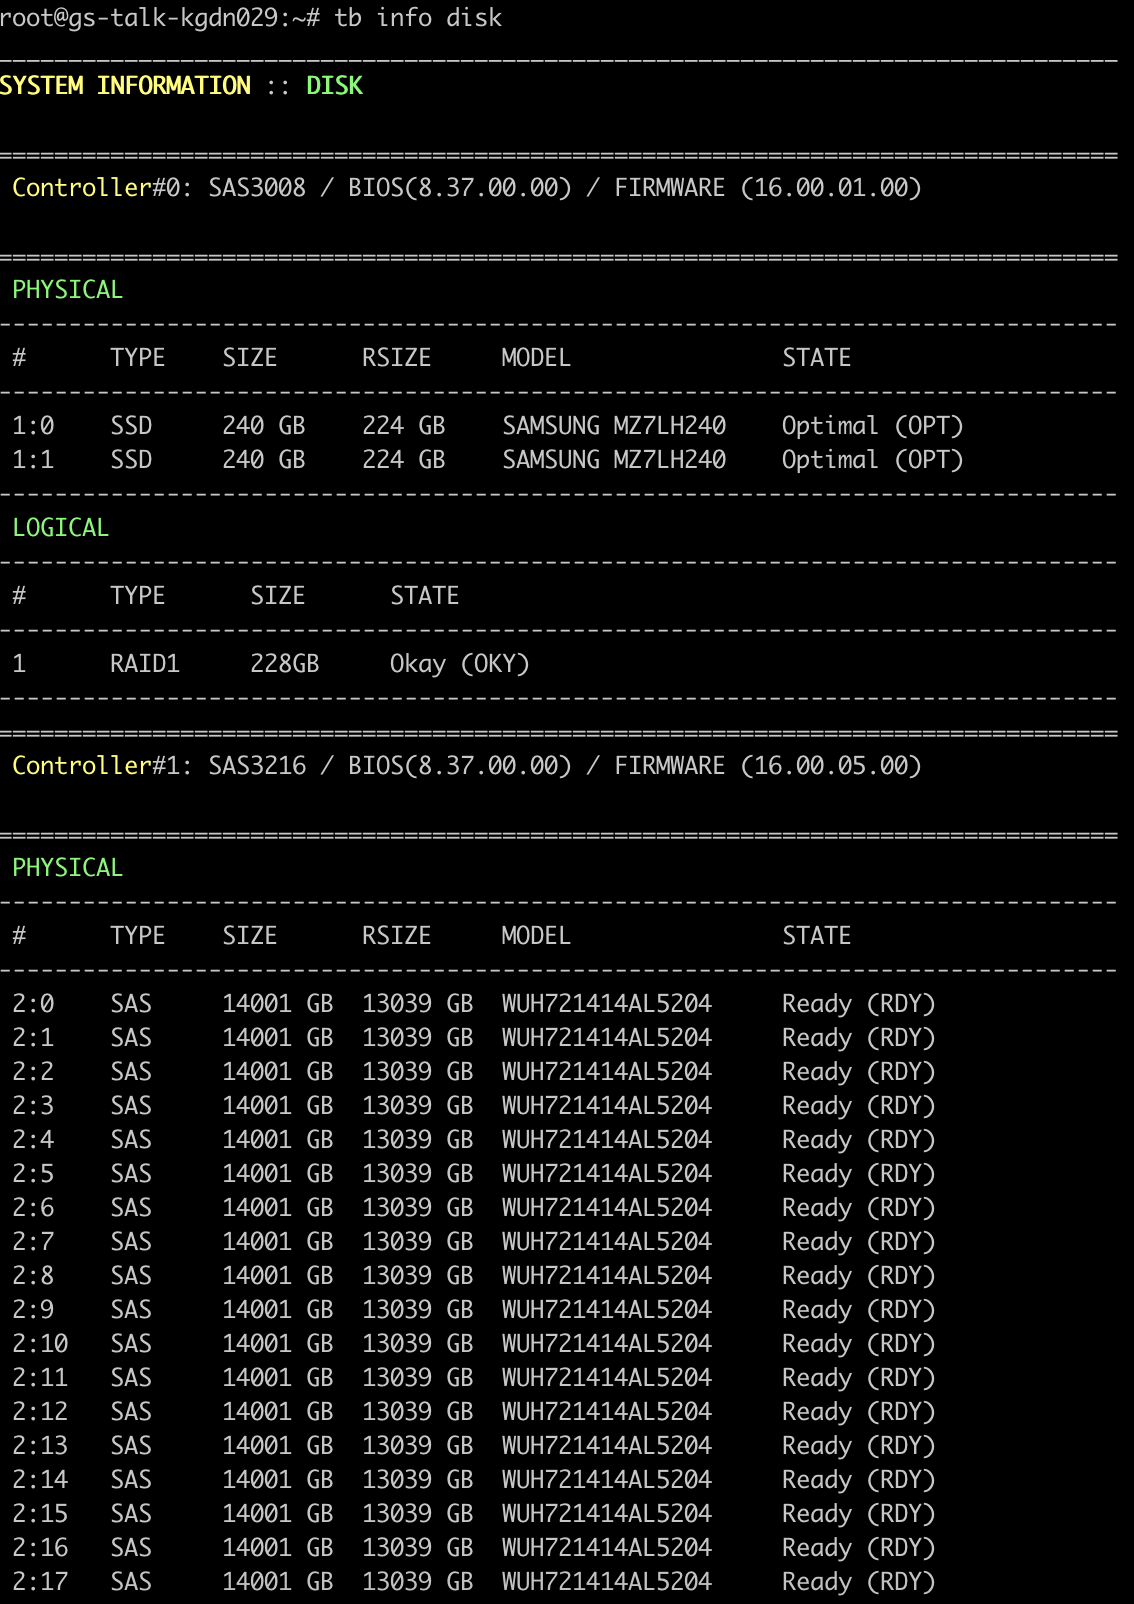Click "14001 GB" size in row 2:11
Screen dimensions: 1134x1604
pyautogui.click(x=278, y=1378)
